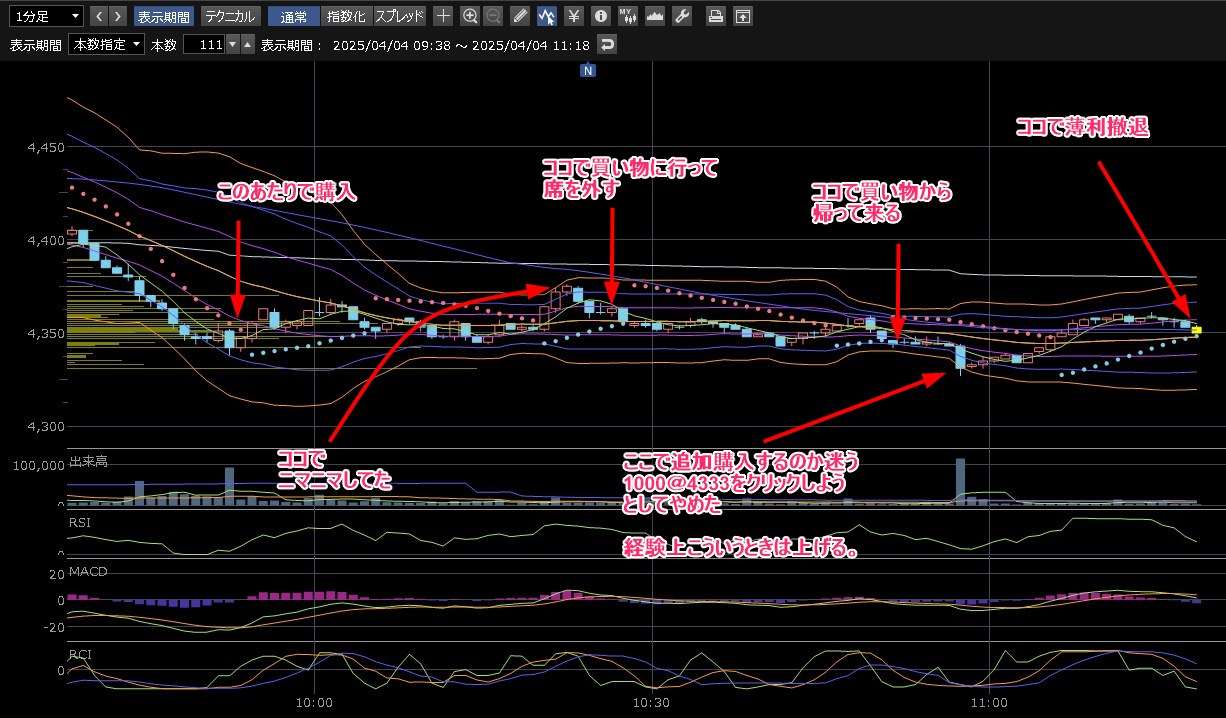
Task: Open the MY chart settings icon
Action: [x=627, y=16]
